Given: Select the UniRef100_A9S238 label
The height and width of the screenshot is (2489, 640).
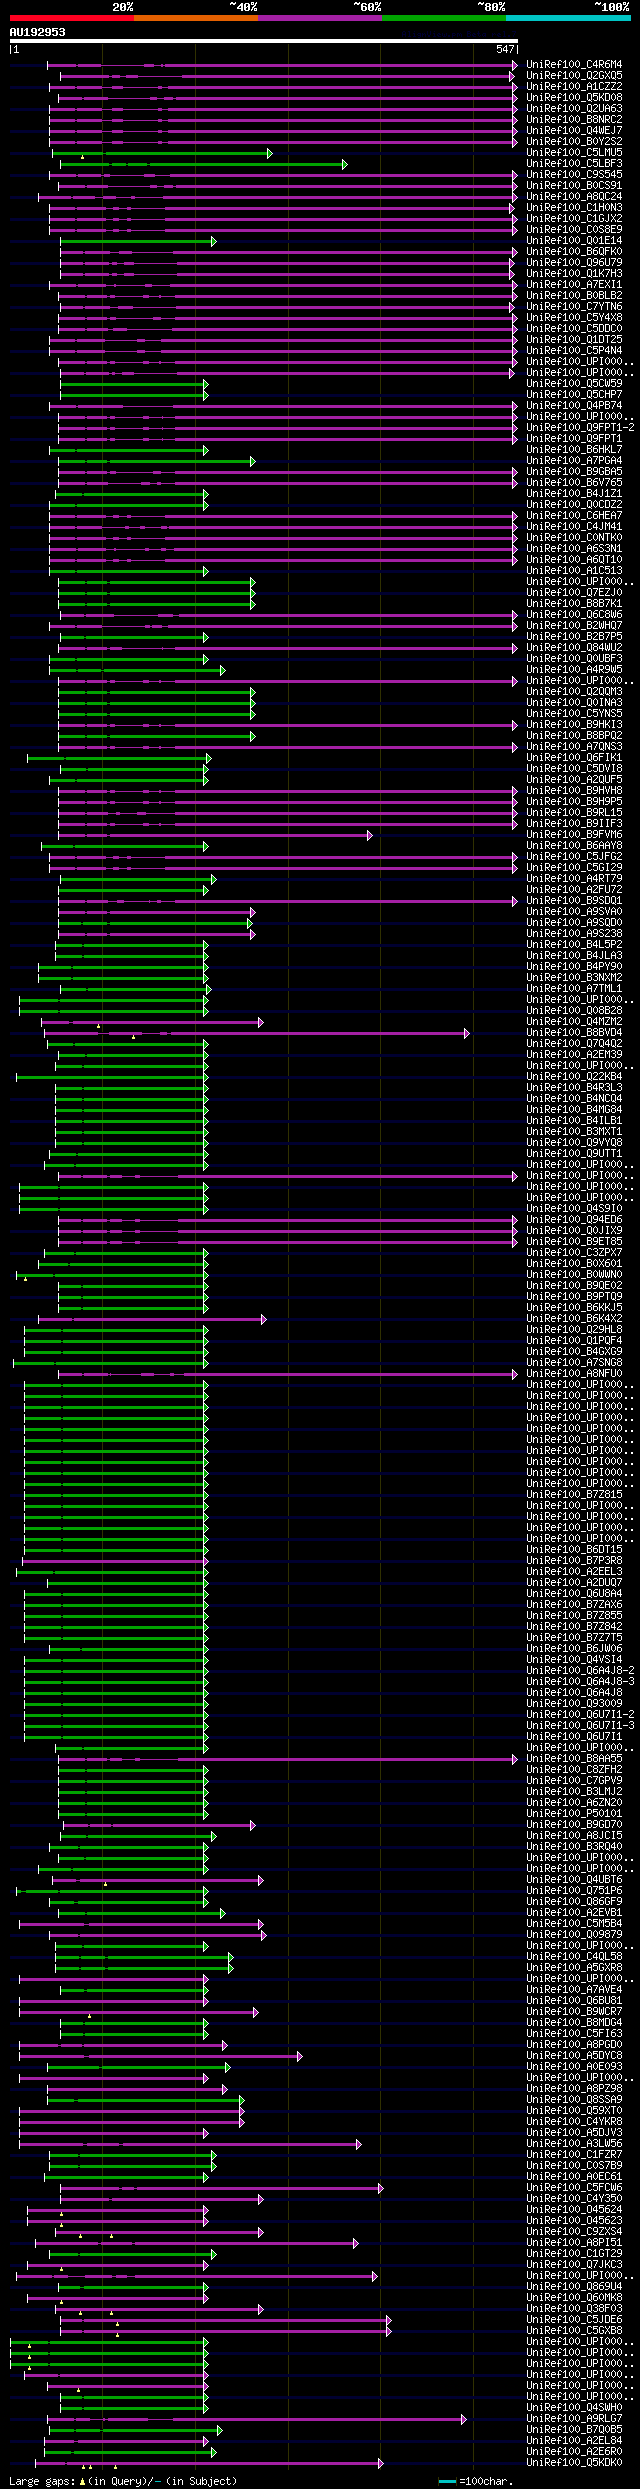Looking at the screenshot, I should 574,934.
